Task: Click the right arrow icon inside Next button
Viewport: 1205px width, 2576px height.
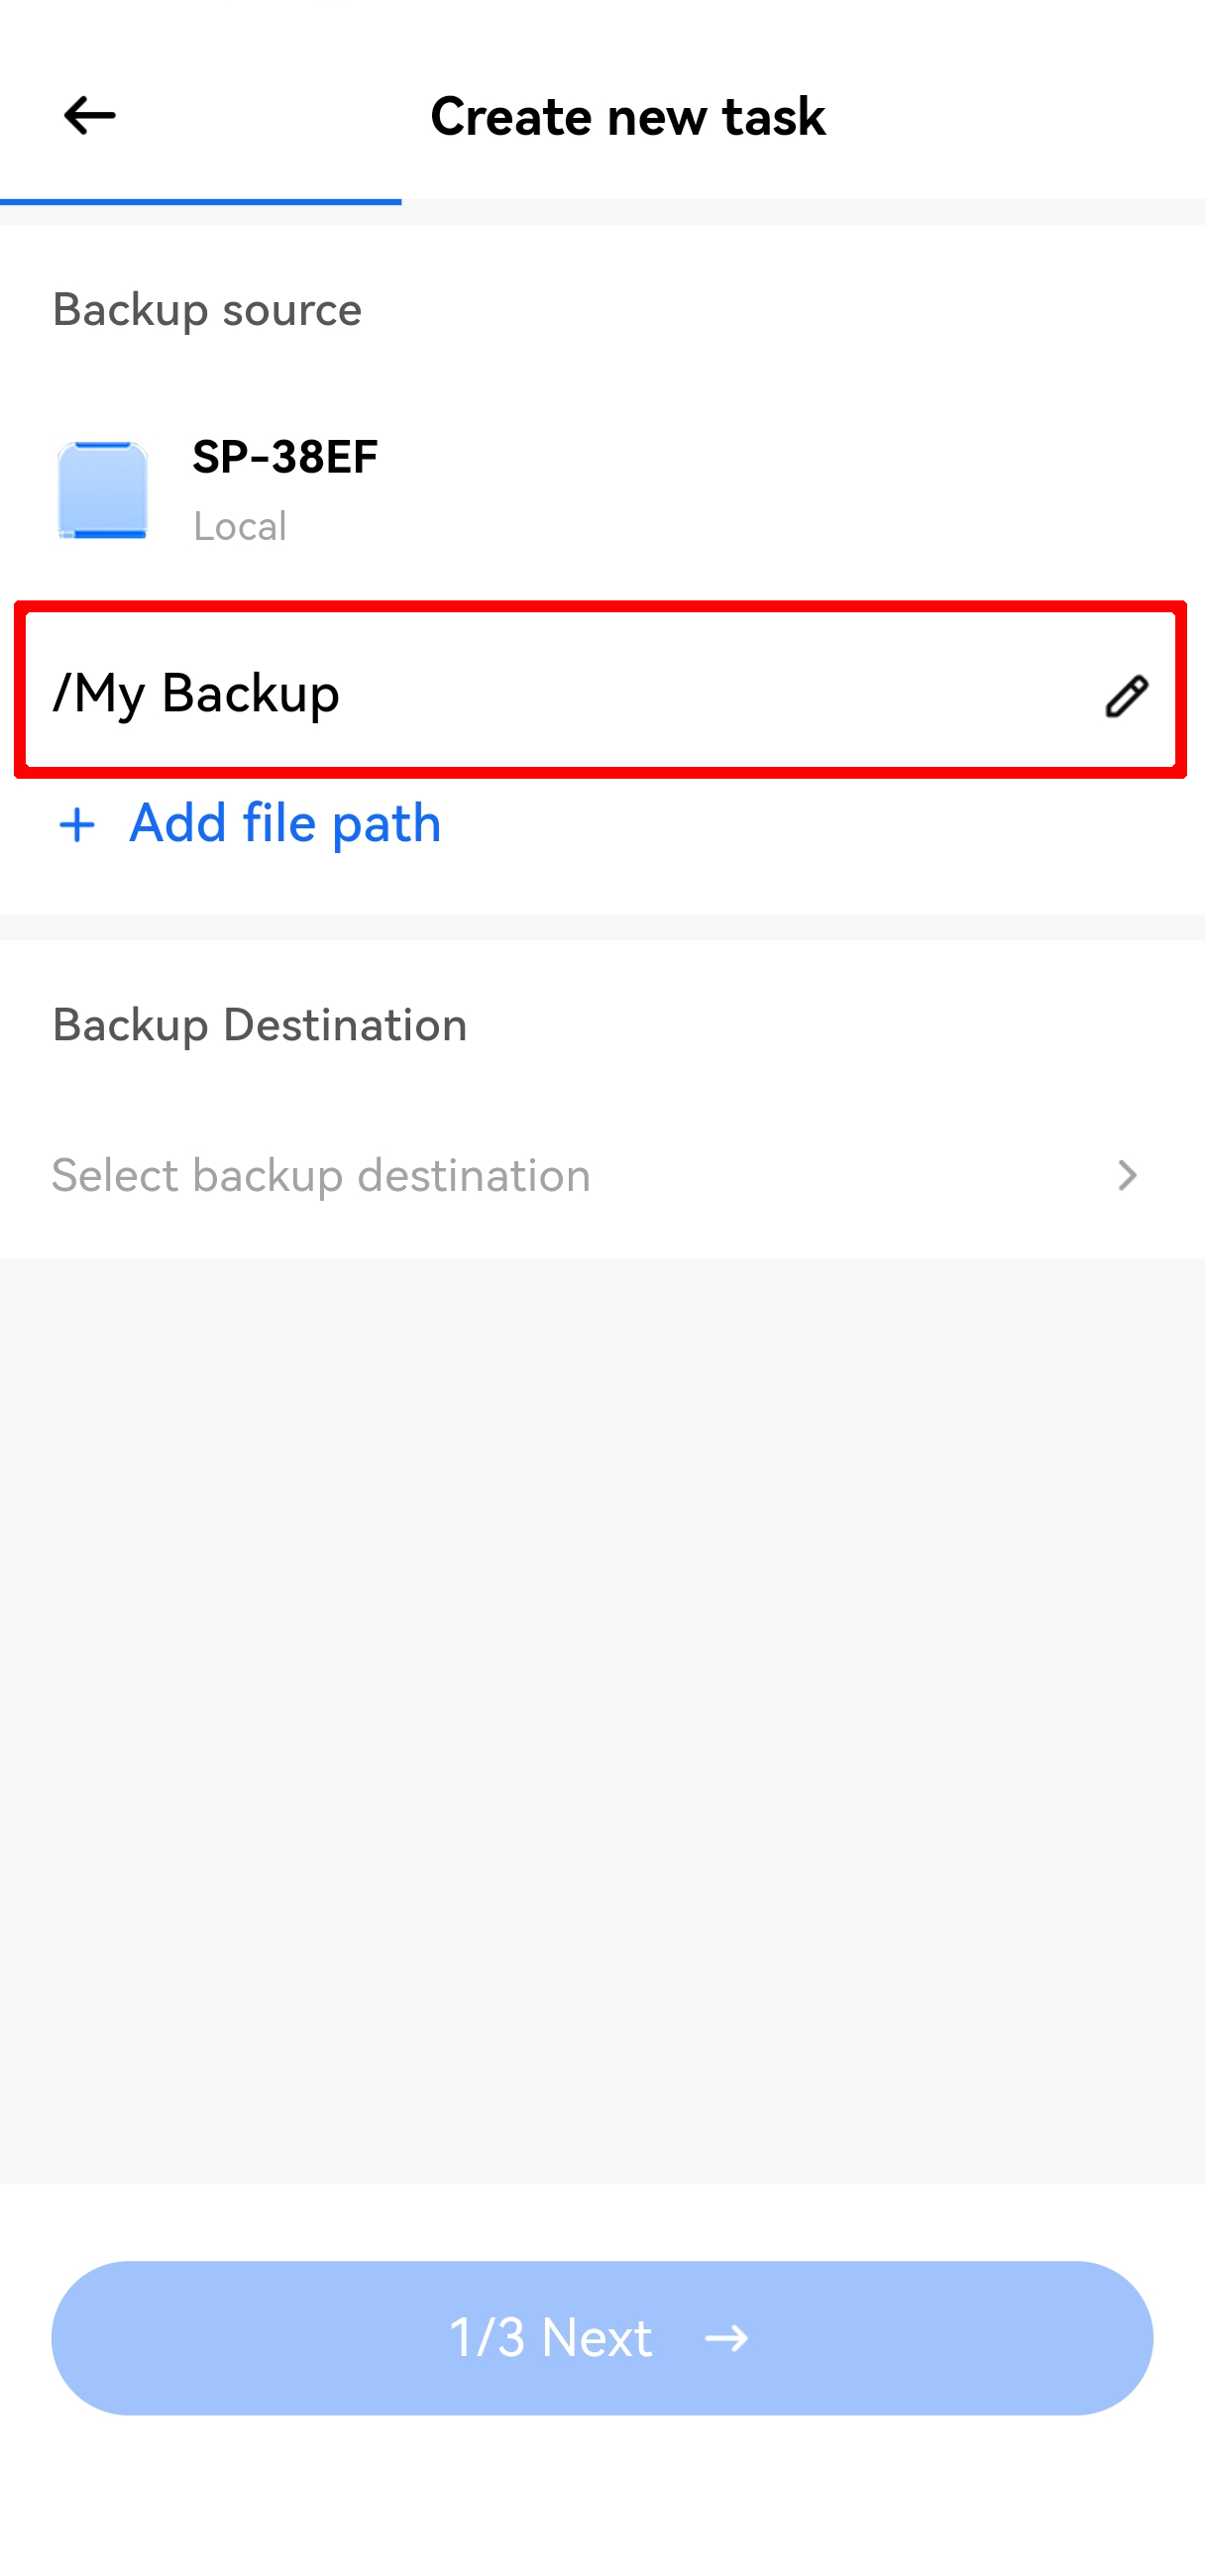Action: point(726,2338)
